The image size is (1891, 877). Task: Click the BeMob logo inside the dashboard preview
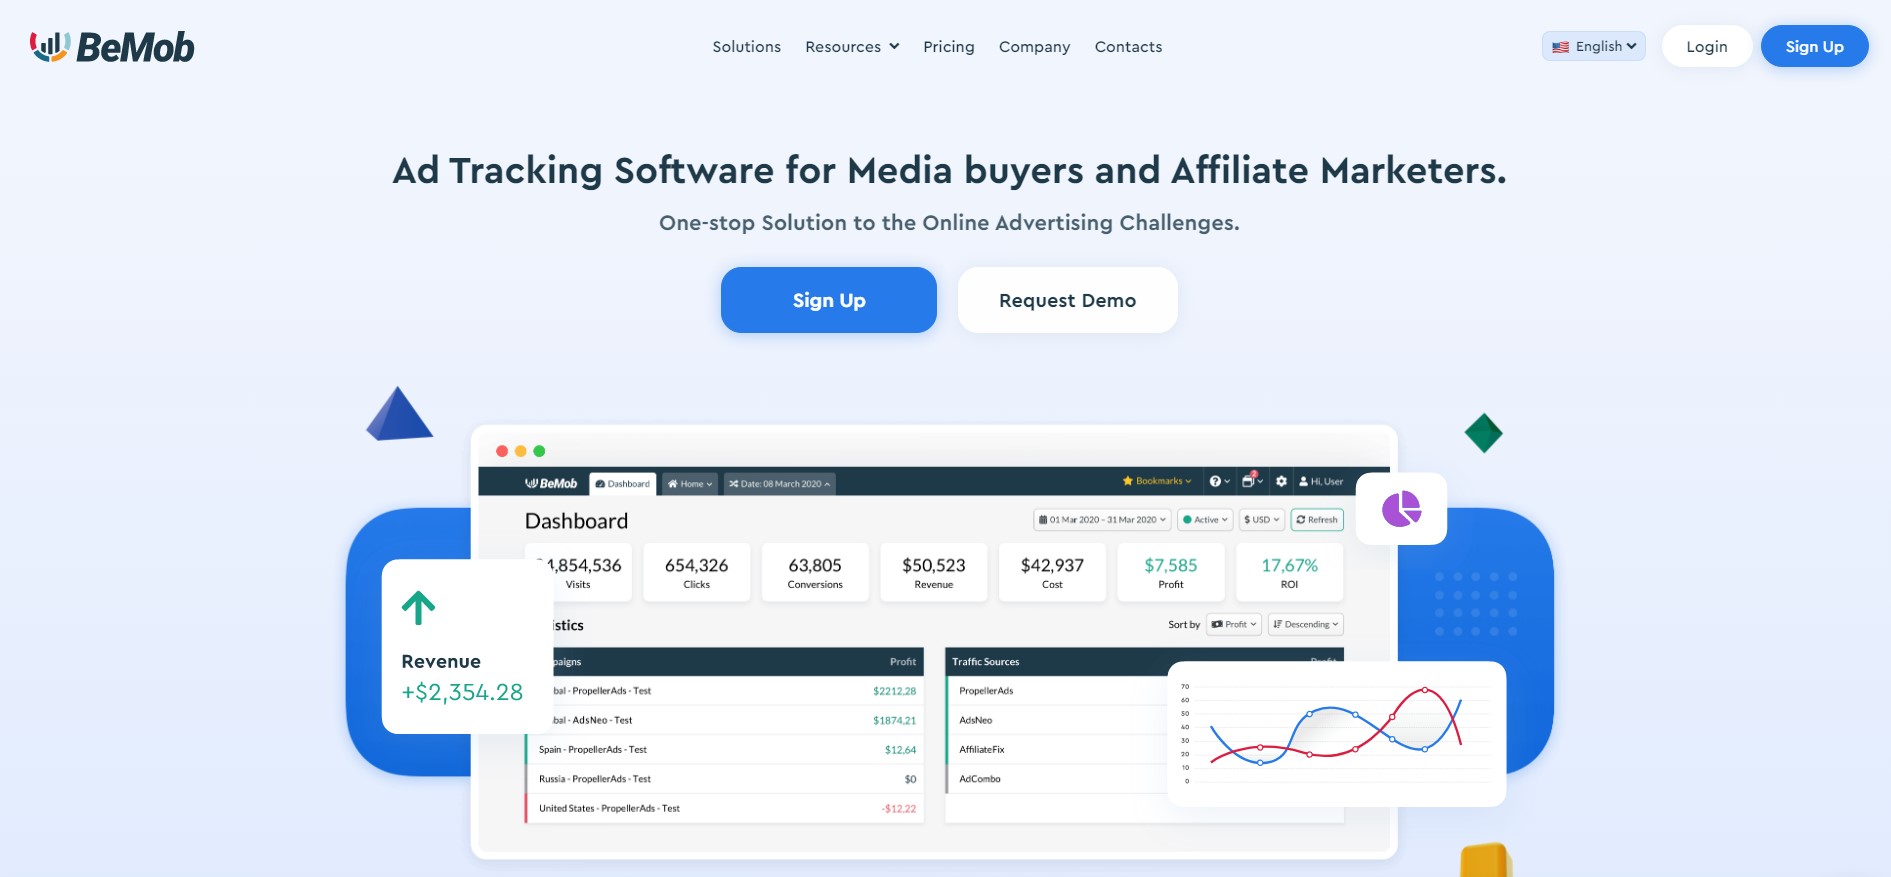[x=551, y=484]
